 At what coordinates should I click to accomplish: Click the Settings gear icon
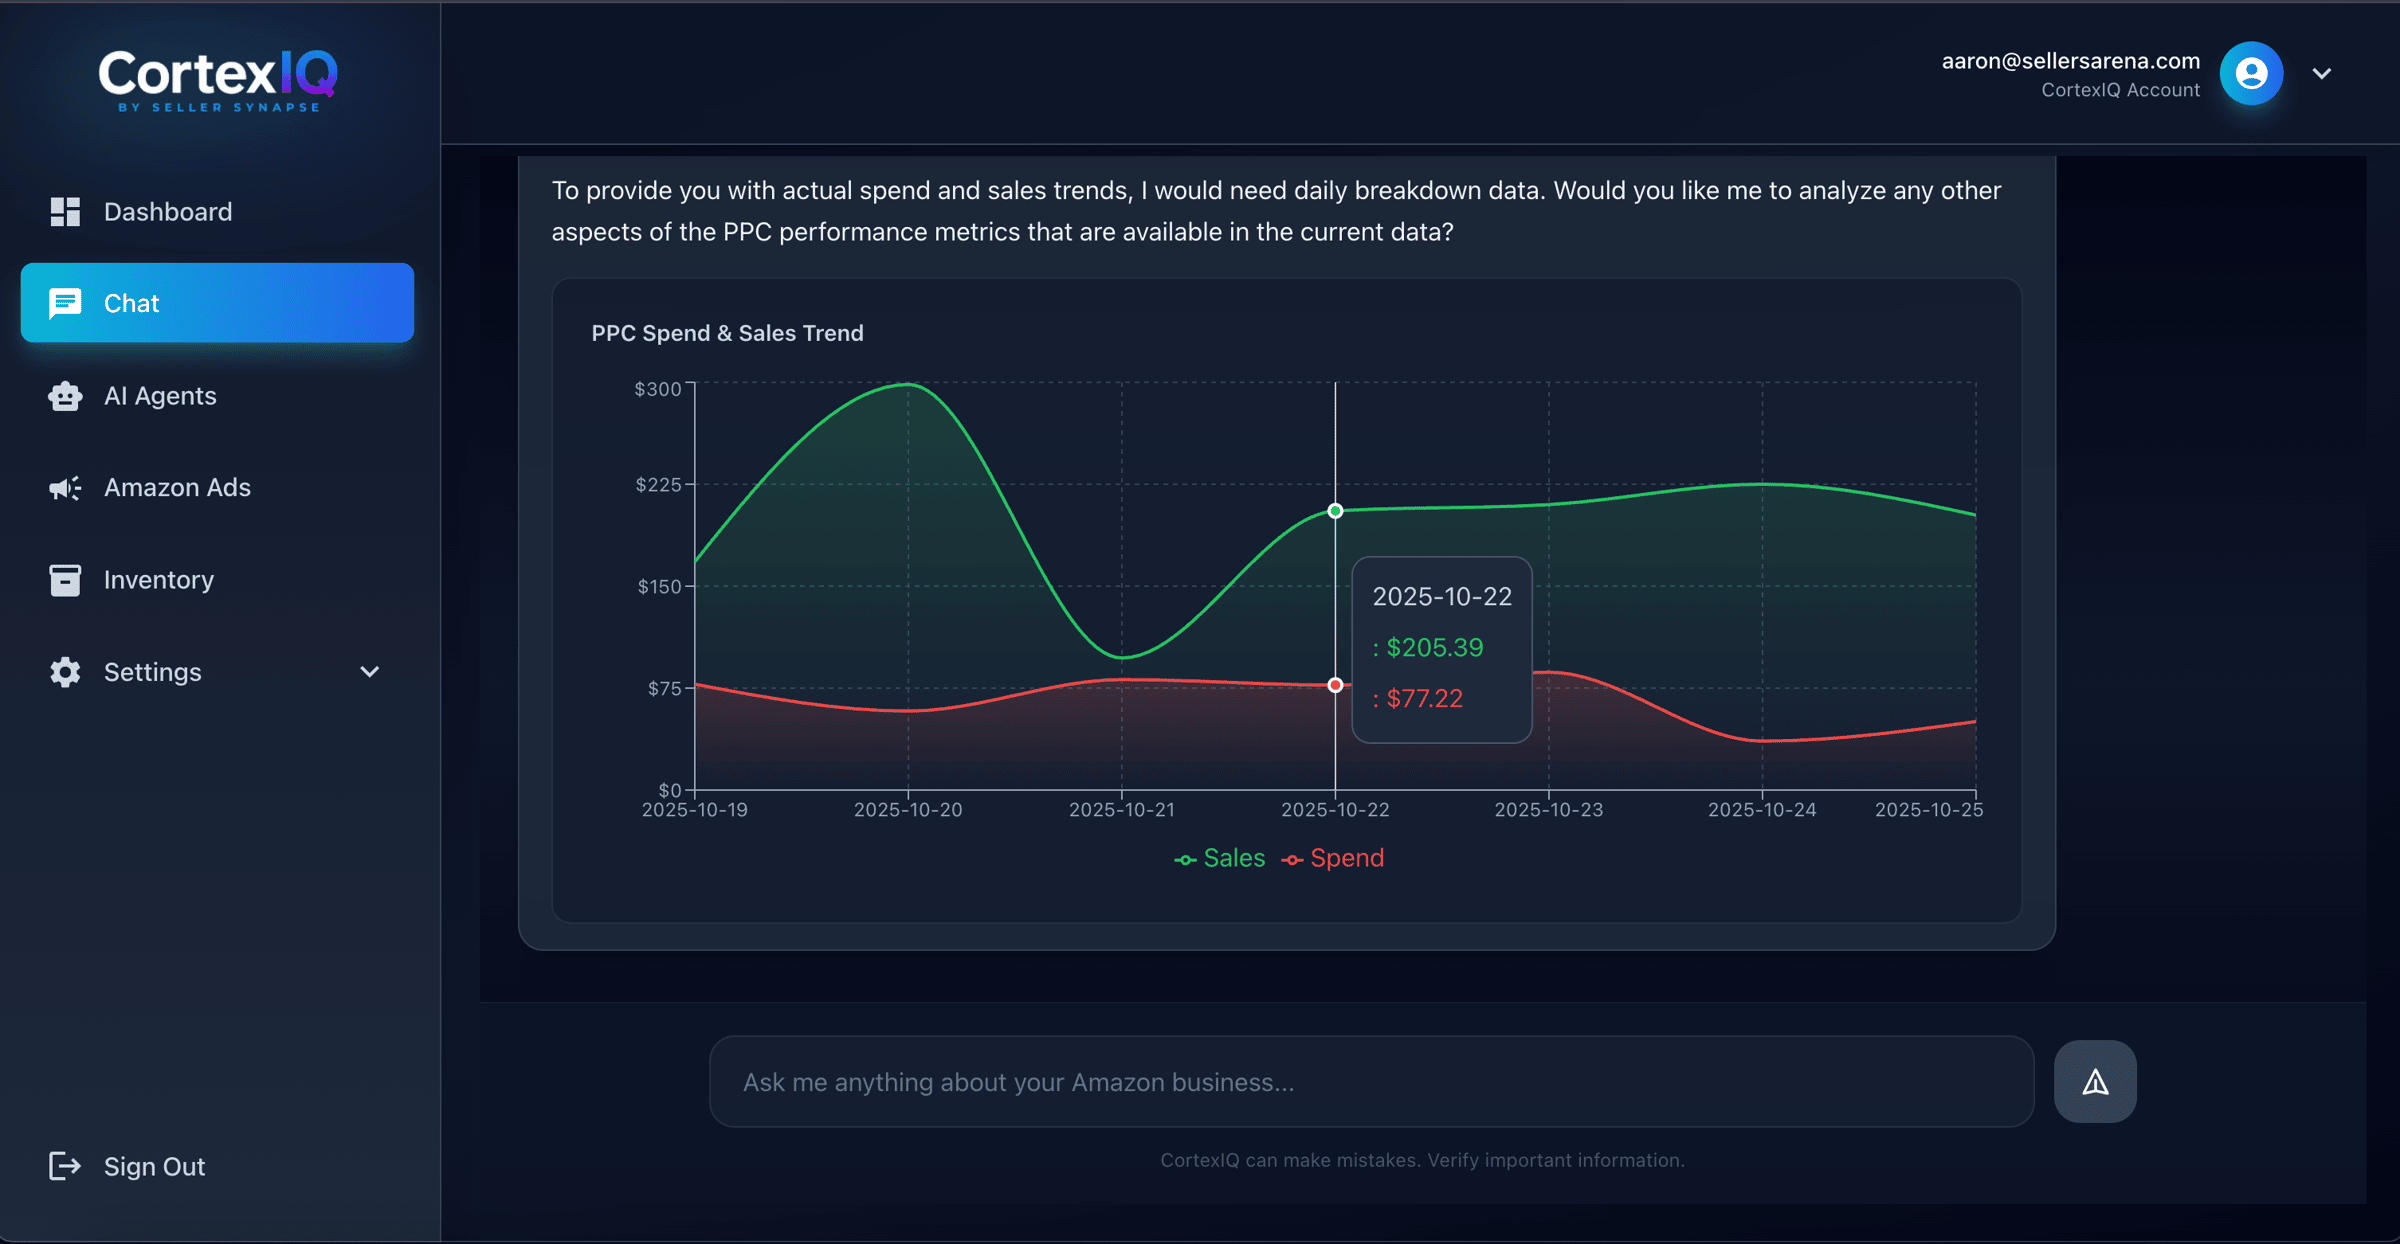(65, 672)
